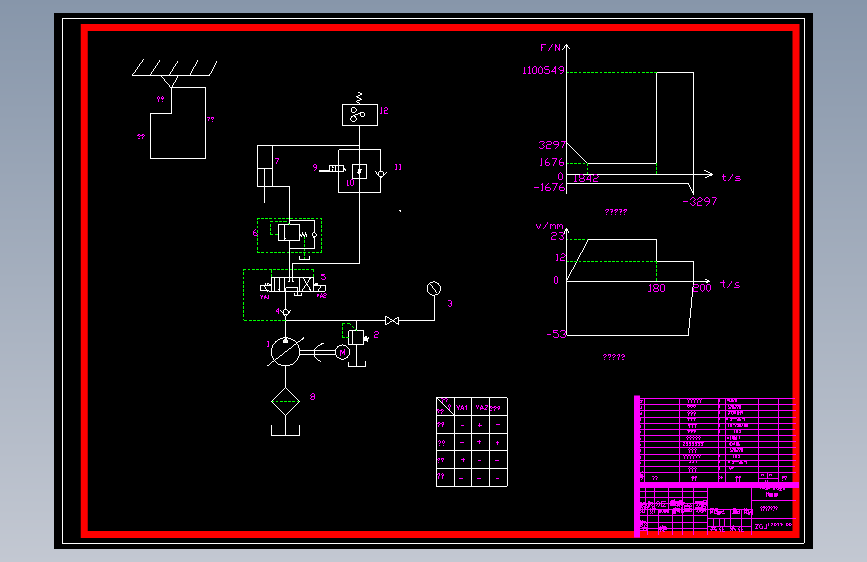Select YA1 label beside directional valve
867x562 pixels.
coord(265,297)
